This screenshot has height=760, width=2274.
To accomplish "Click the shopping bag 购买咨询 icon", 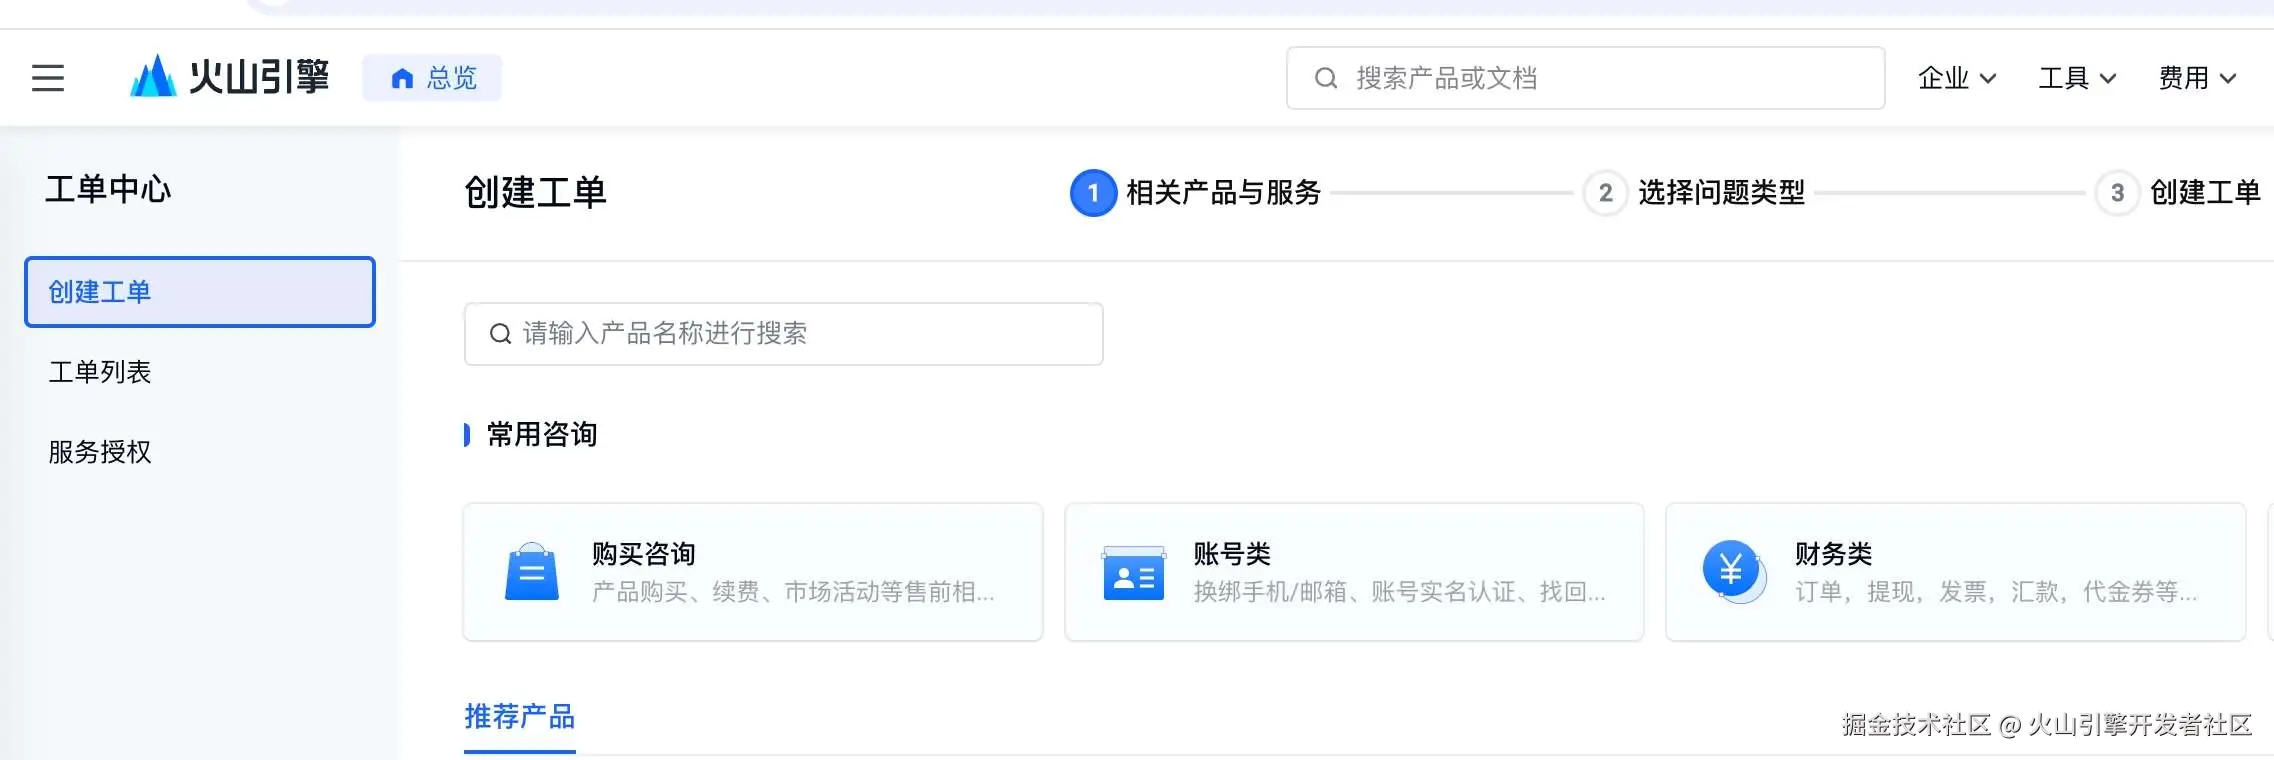I will pyautogui.click(x=531, y=572).
